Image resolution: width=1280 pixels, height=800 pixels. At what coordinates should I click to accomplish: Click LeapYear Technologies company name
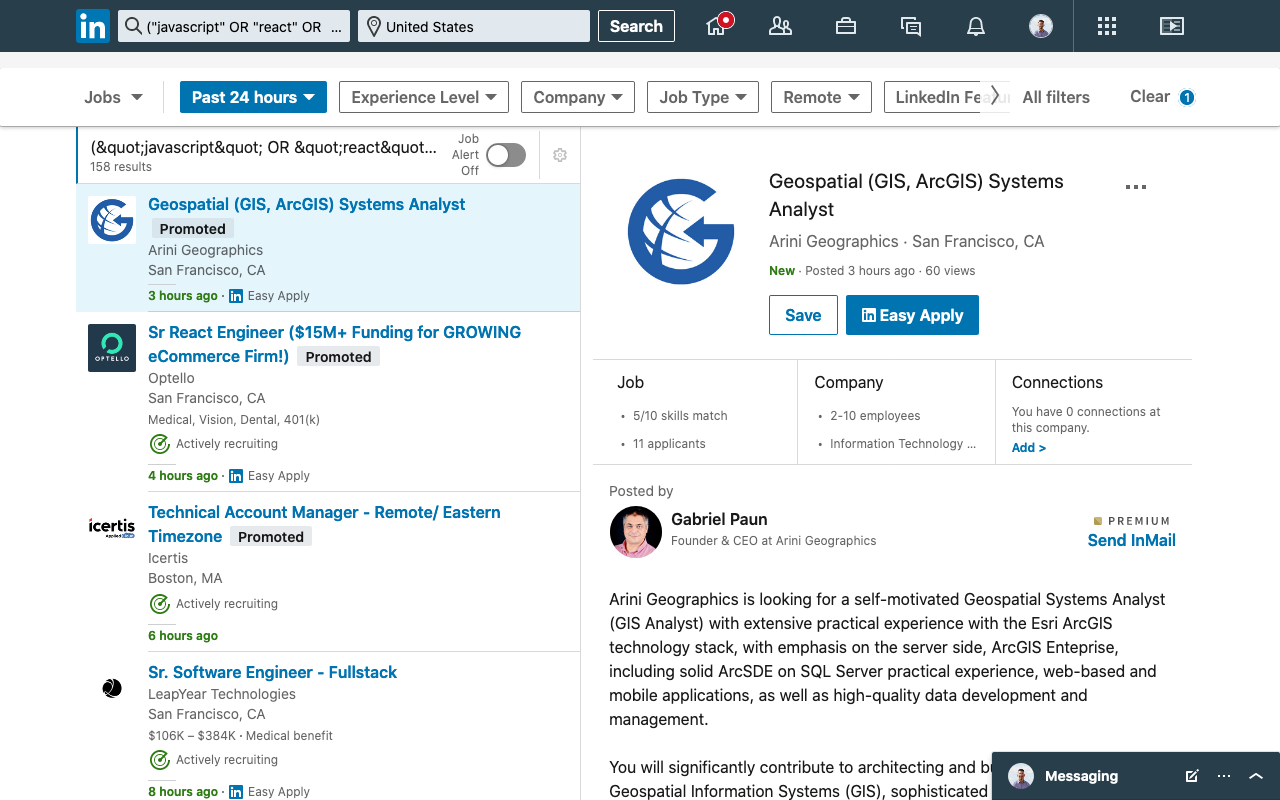(x=222, y=694)
